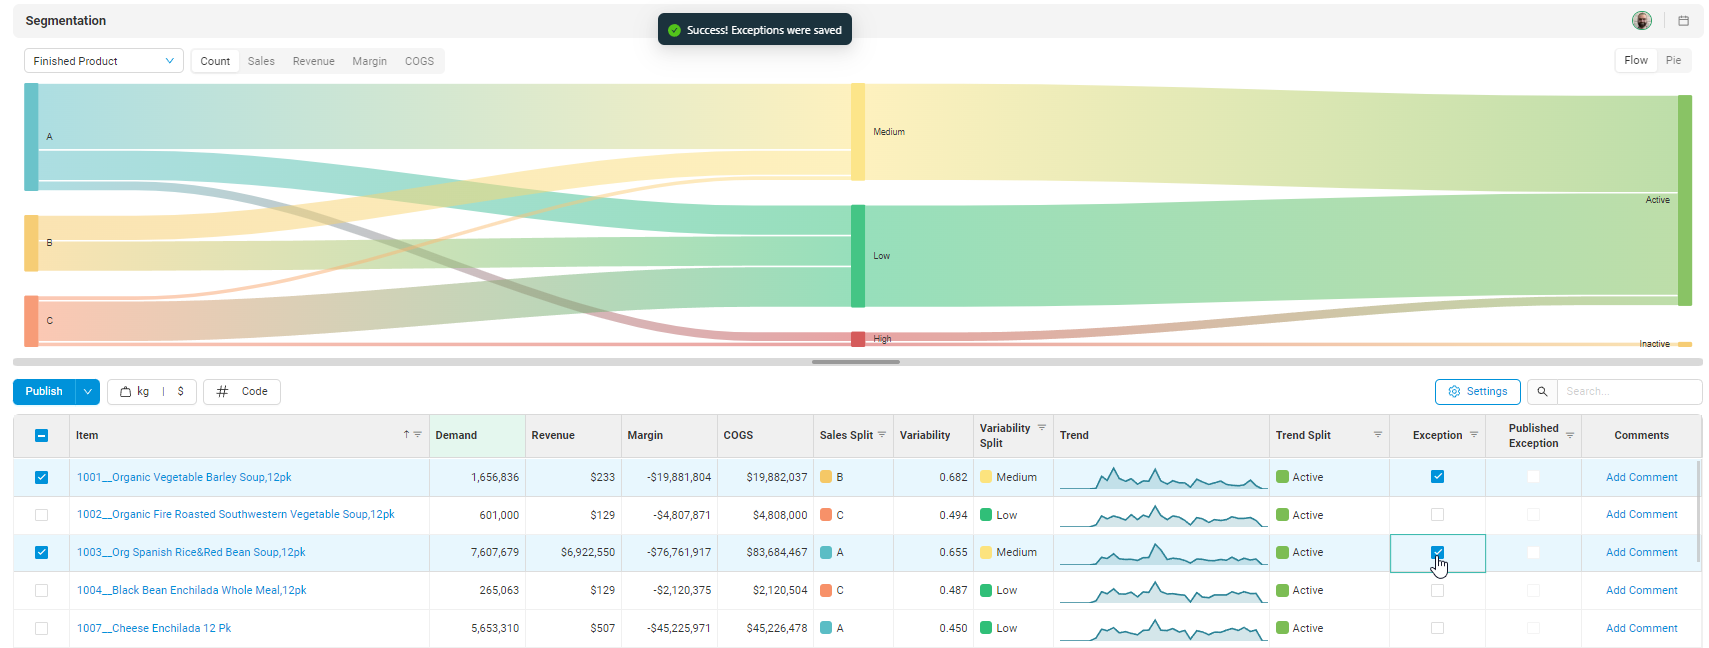
Task: Open item 1002 Organic Fire Roasted soup link
Action: 236,515
